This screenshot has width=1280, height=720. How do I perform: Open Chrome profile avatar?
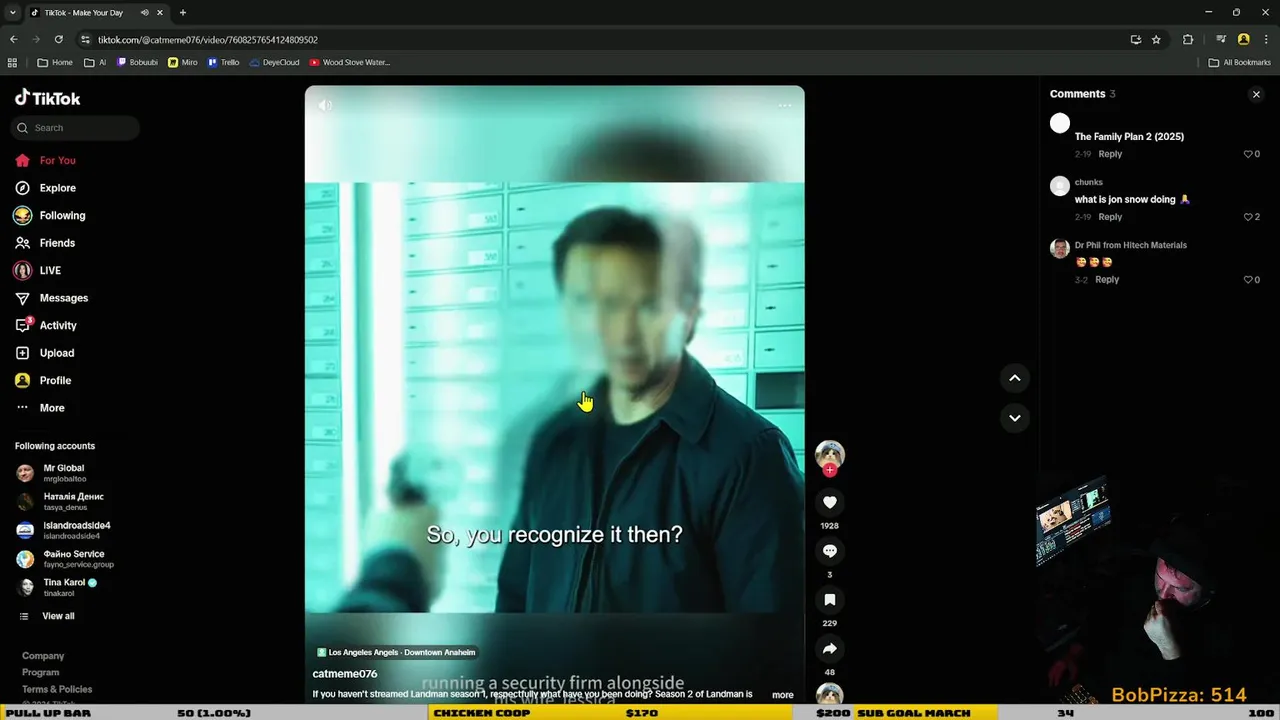tap(1243, 39)
